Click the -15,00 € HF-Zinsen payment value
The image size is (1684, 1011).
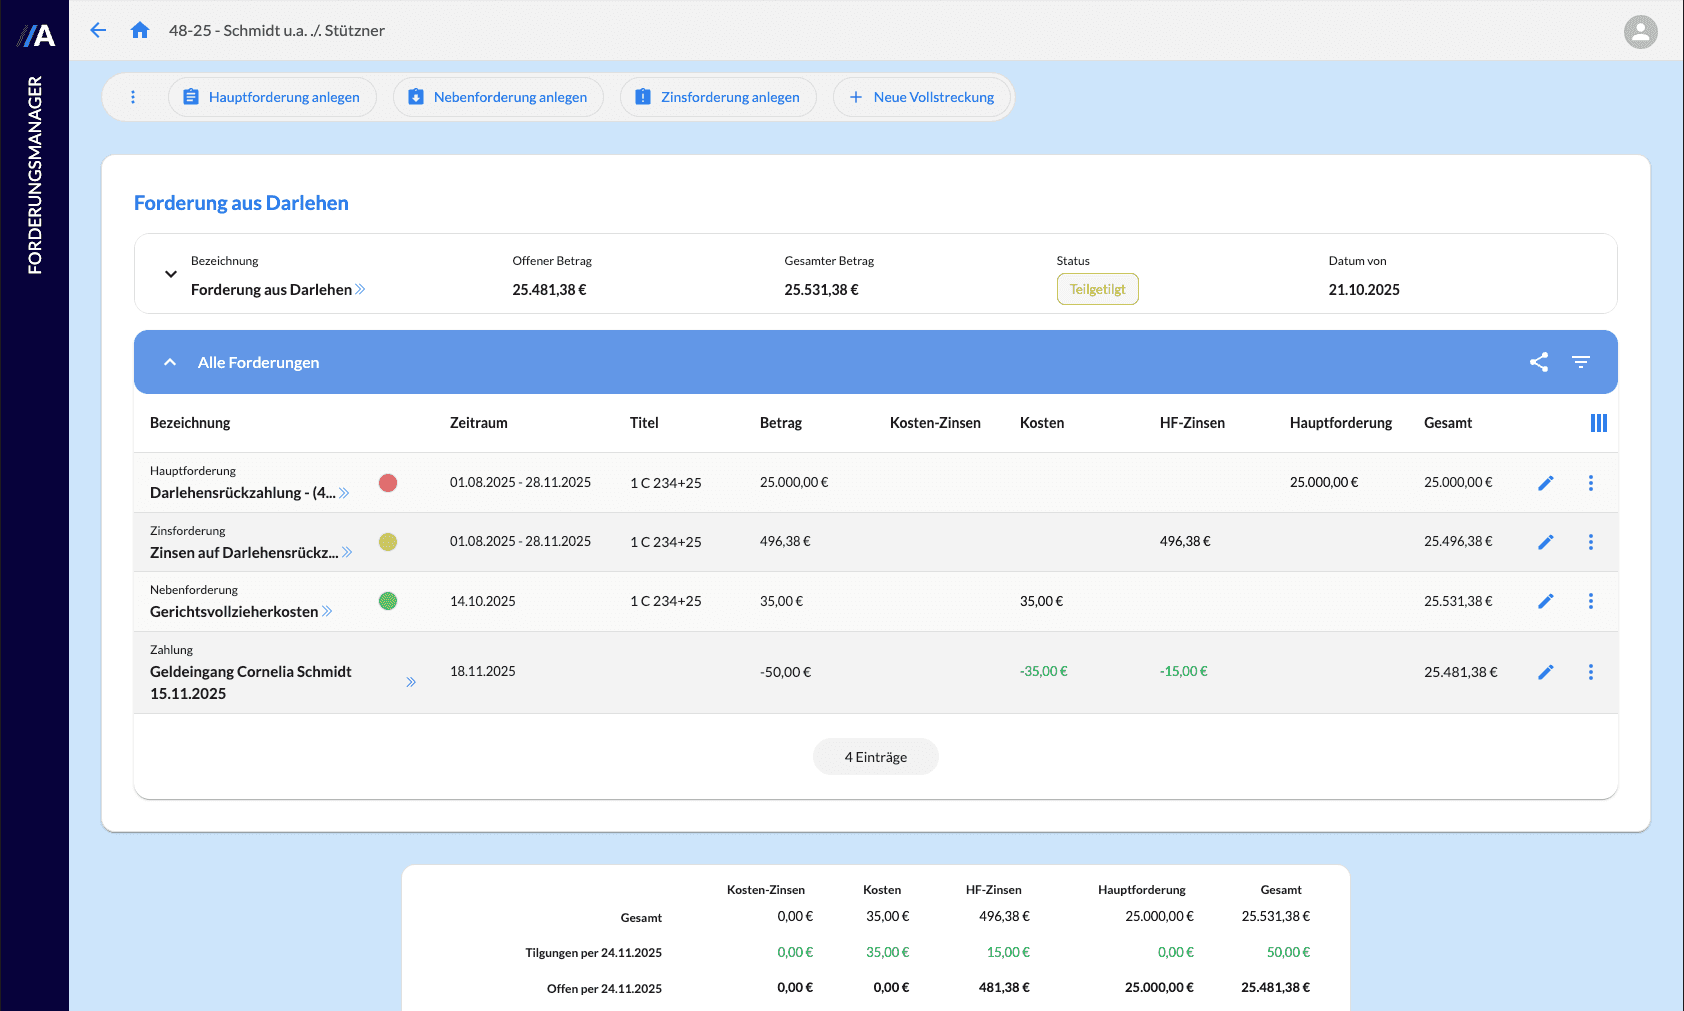click(x=1184, y=671)
